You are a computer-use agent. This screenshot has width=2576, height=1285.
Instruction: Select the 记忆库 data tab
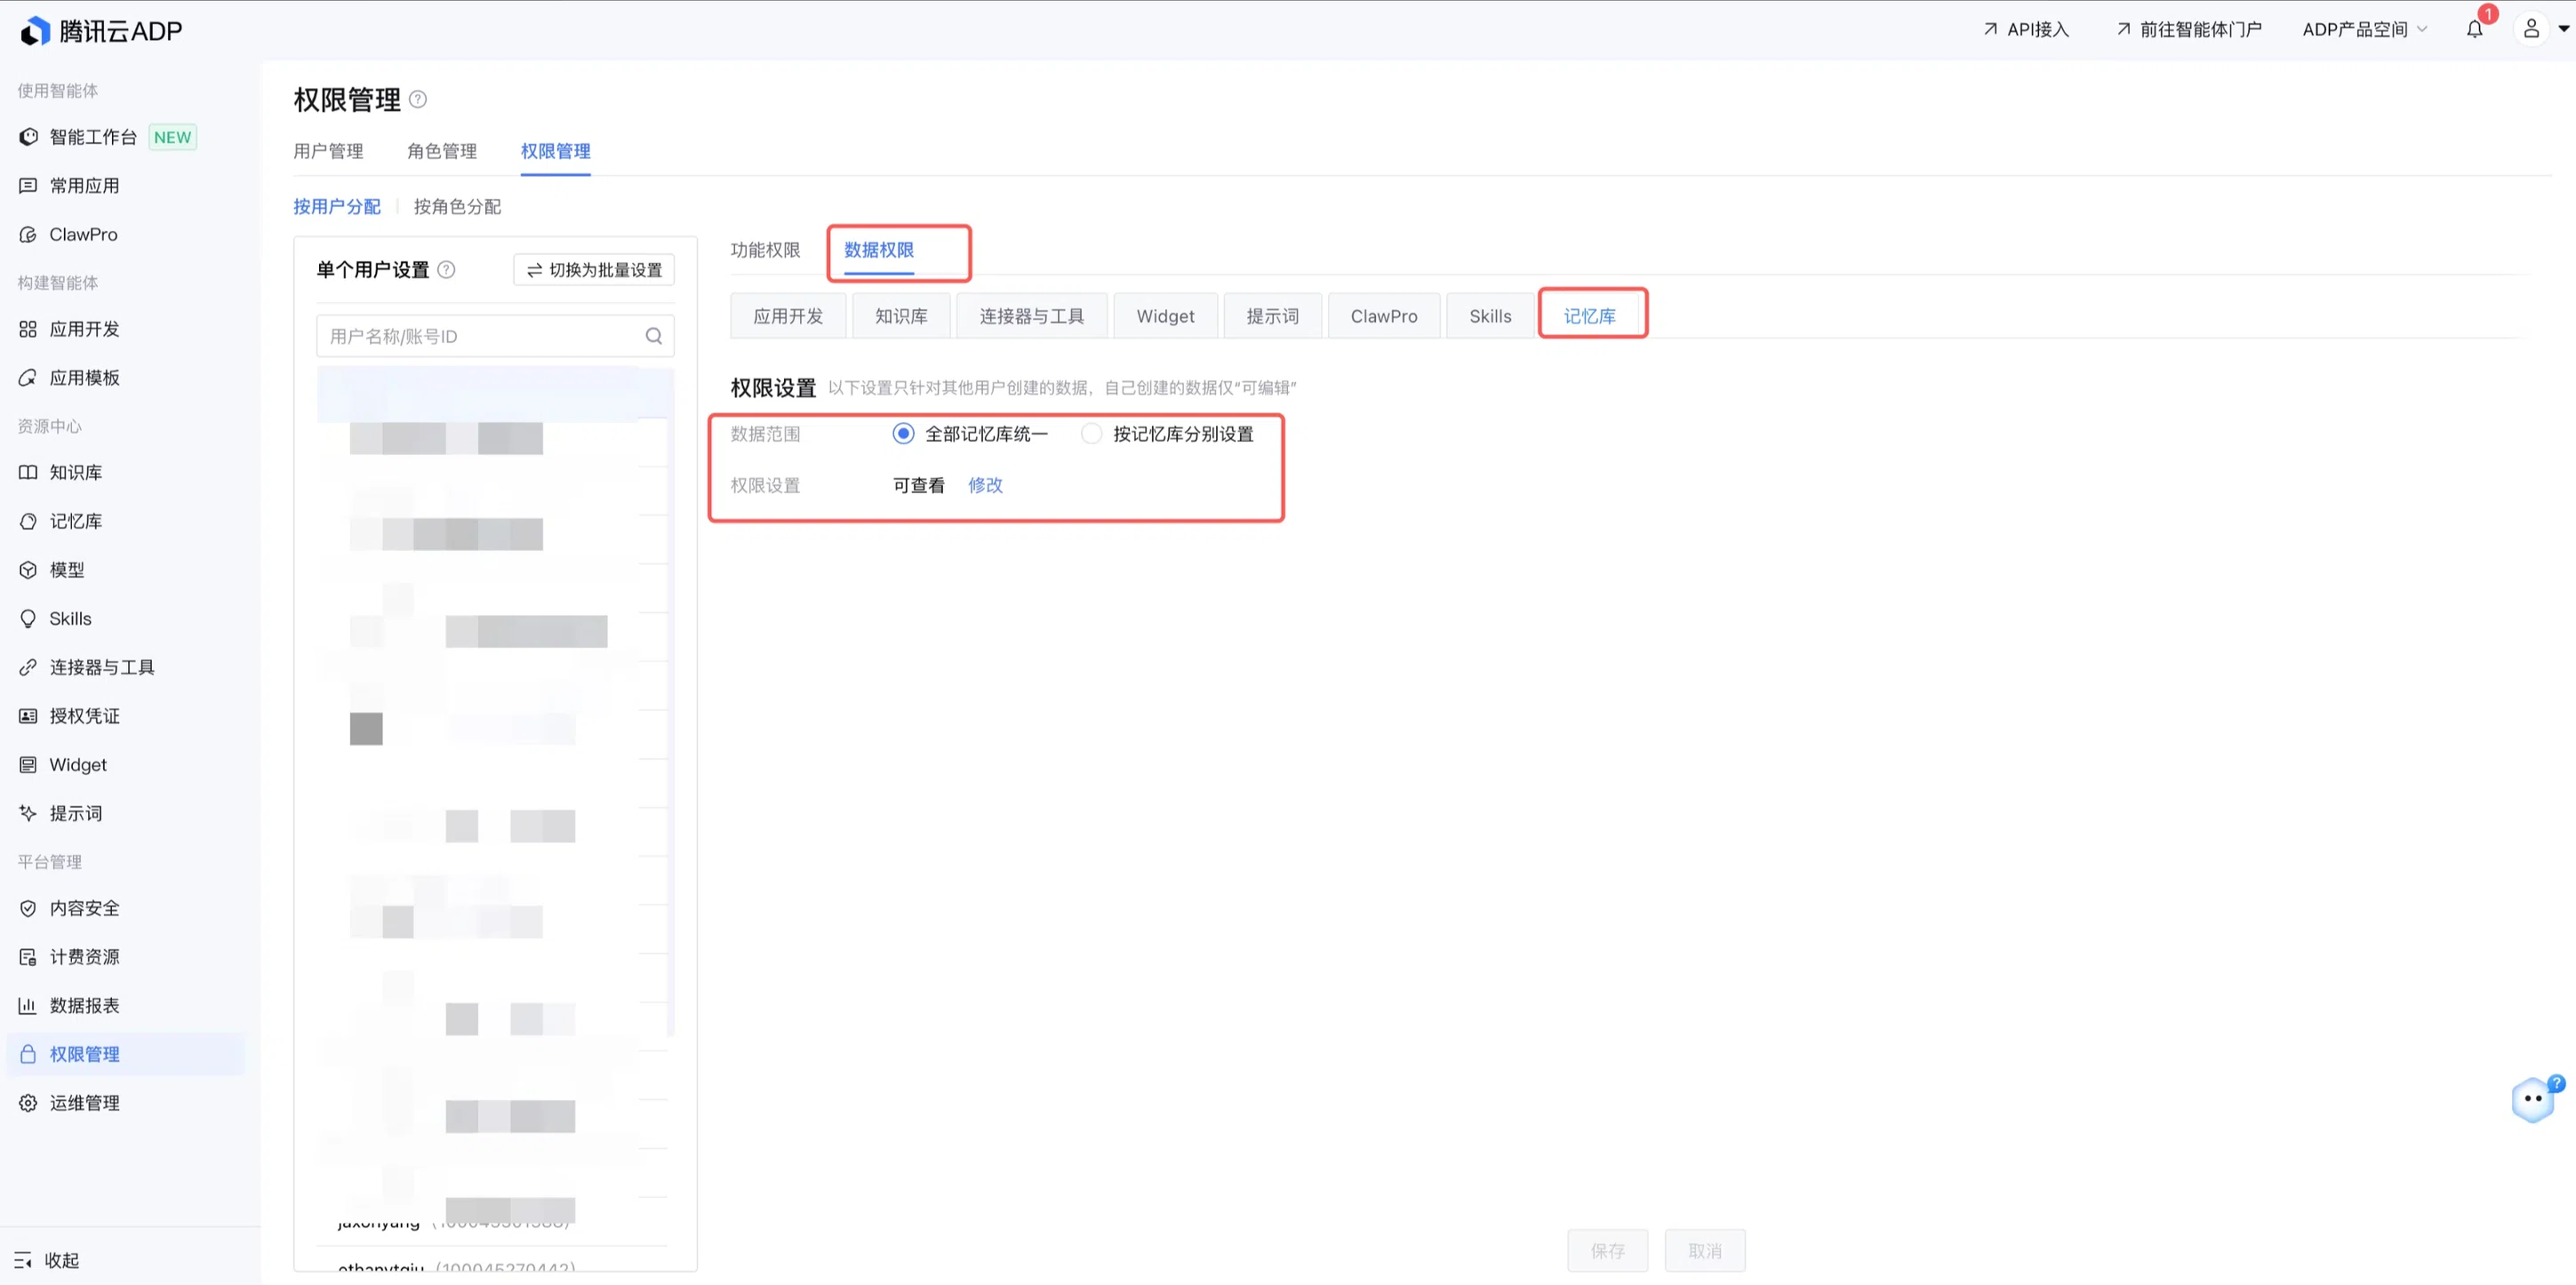[x=1590, y=316]
